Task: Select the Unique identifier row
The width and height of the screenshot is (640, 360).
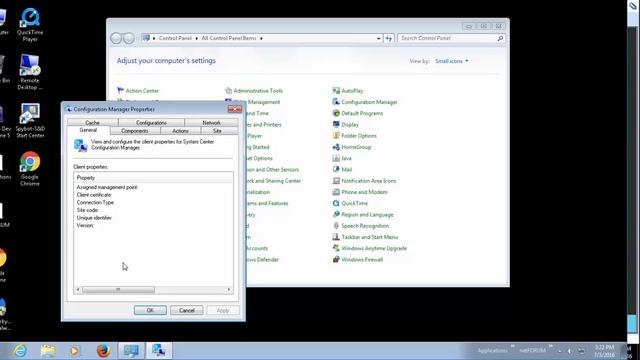Action: point(94,218)
